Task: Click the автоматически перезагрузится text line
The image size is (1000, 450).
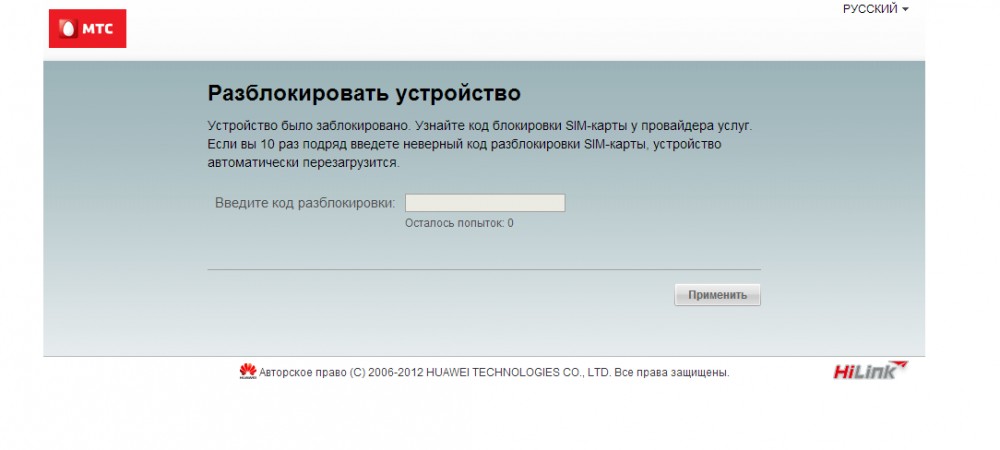Action: click(x=303, y=162)
